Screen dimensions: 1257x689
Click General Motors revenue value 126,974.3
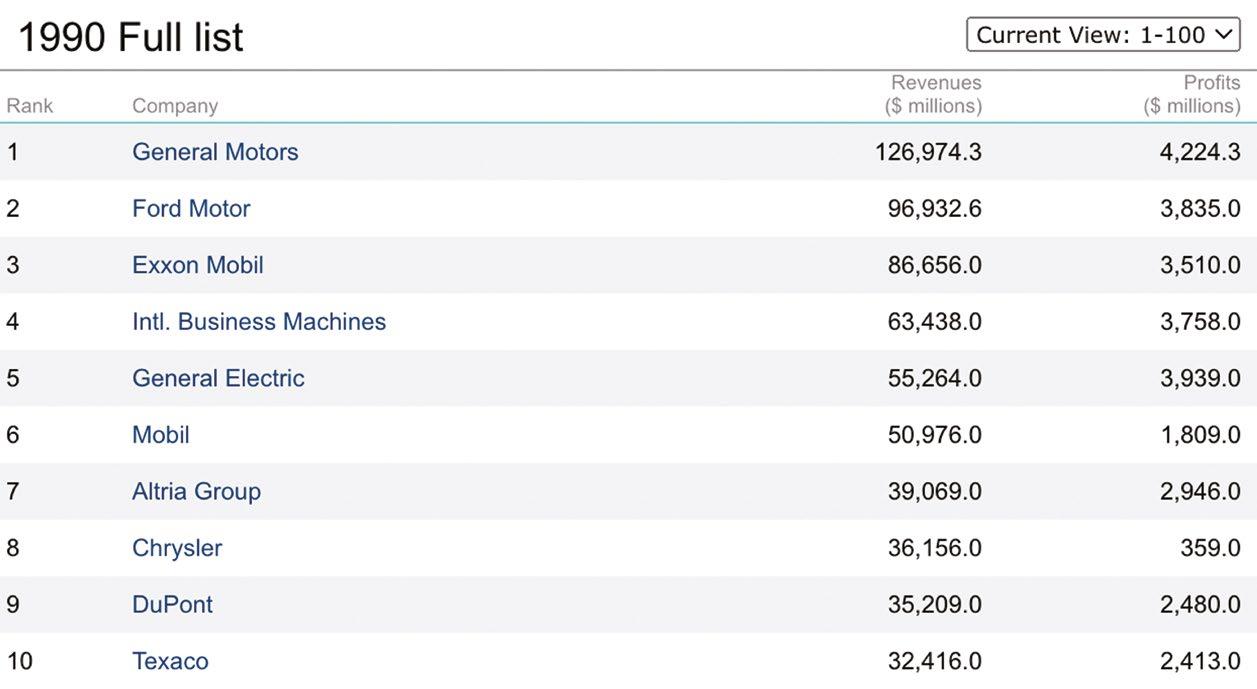(928, 152)
